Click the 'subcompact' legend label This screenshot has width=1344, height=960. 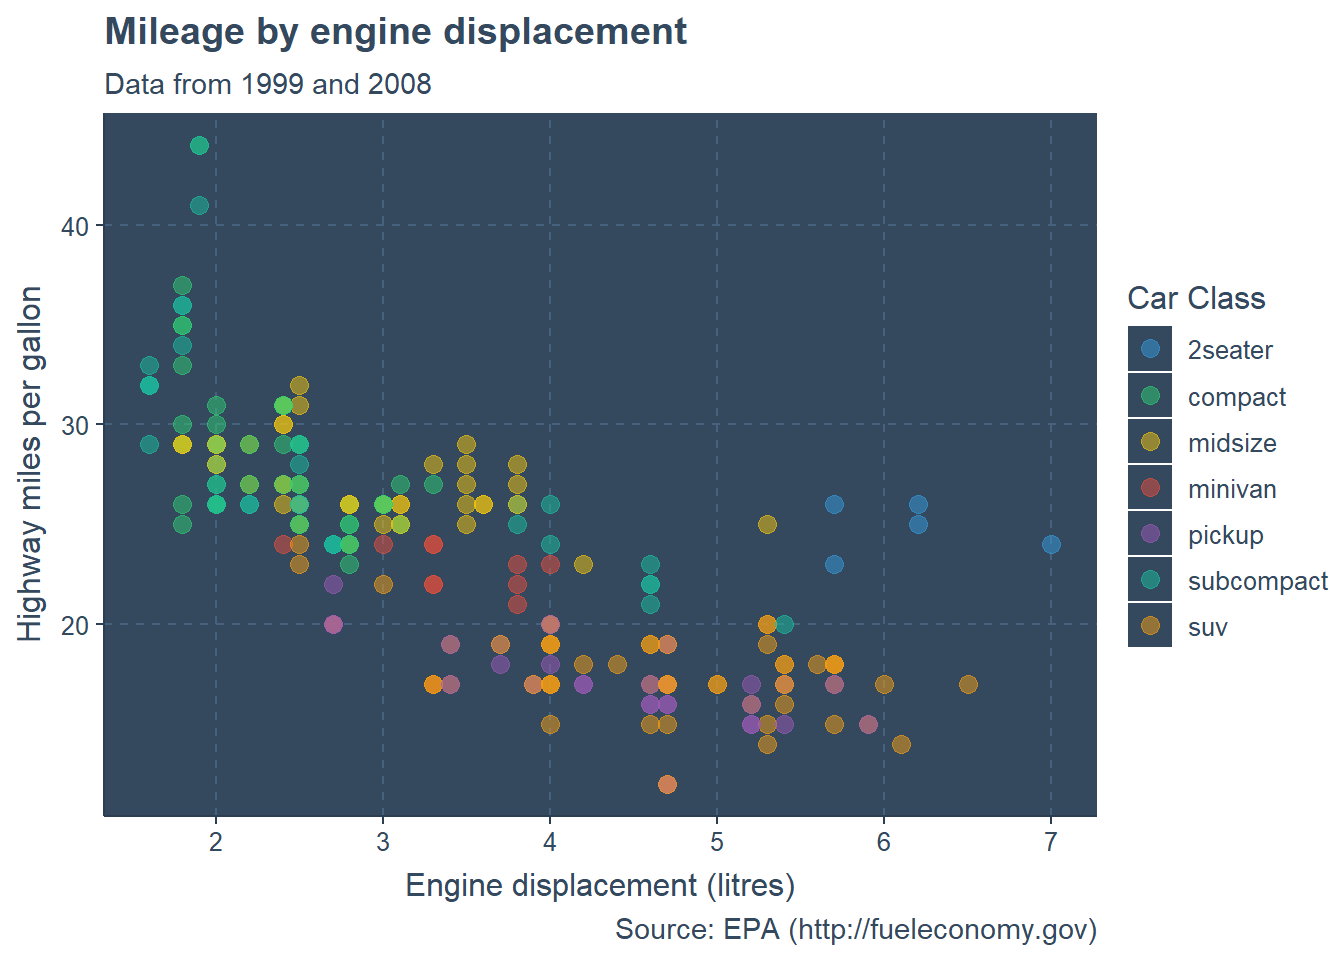coord(1257,581)
